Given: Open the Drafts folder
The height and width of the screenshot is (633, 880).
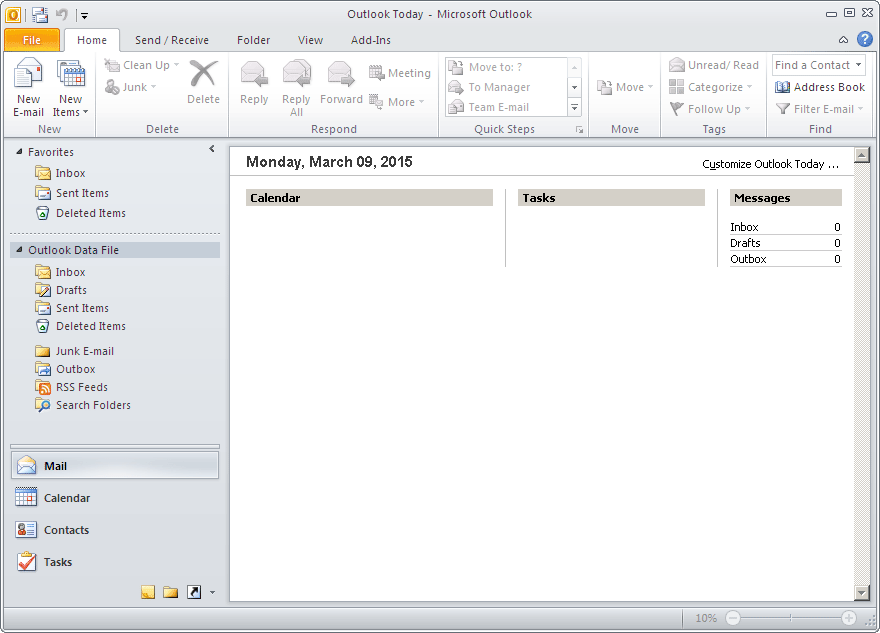Looking at the screenshot, I should point(61,290).
